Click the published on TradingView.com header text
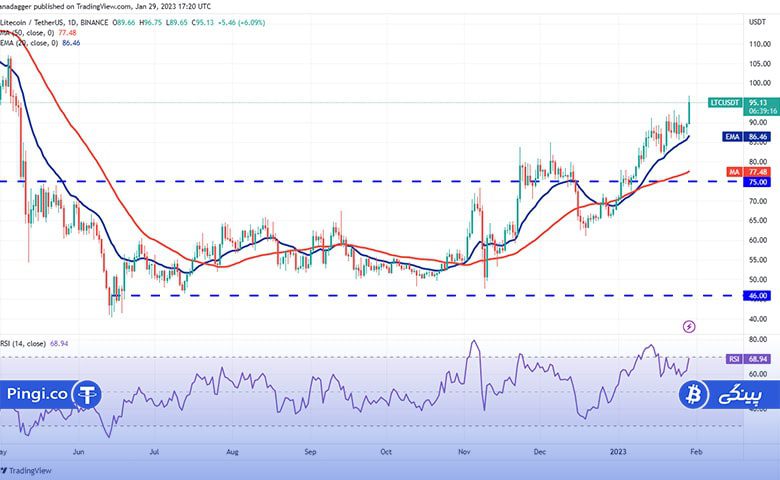The image size is (780, 480). (x=103, y=6)
